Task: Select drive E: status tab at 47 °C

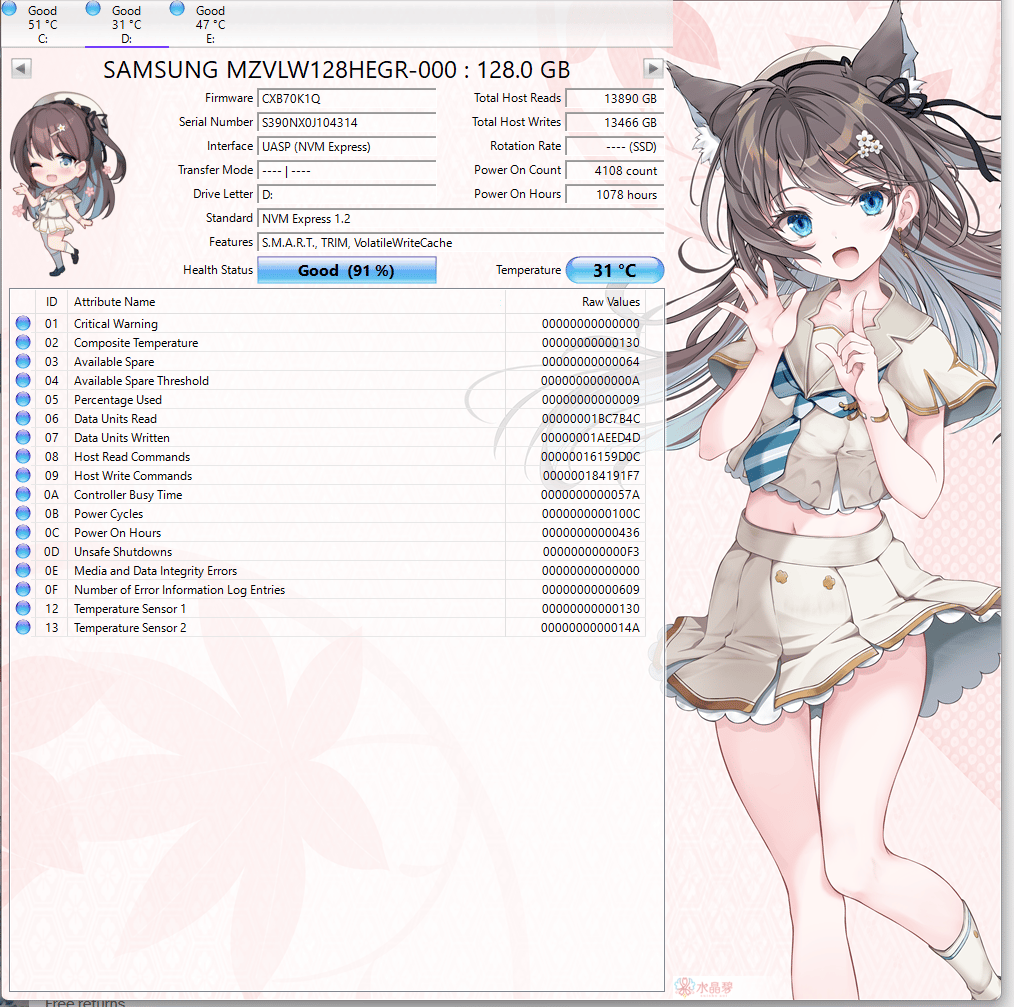Action: coord(211,24)
